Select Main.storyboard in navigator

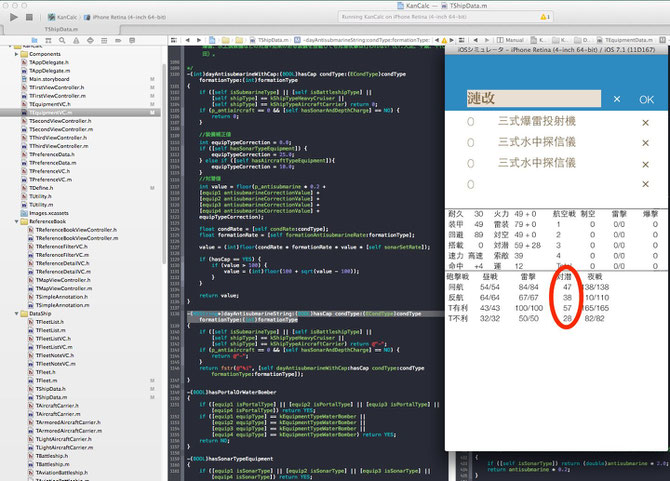coord(49,79)
